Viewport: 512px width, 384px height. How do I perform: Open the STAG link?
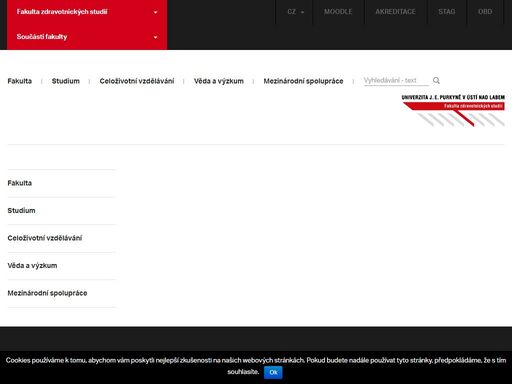(x=447, y=12)
